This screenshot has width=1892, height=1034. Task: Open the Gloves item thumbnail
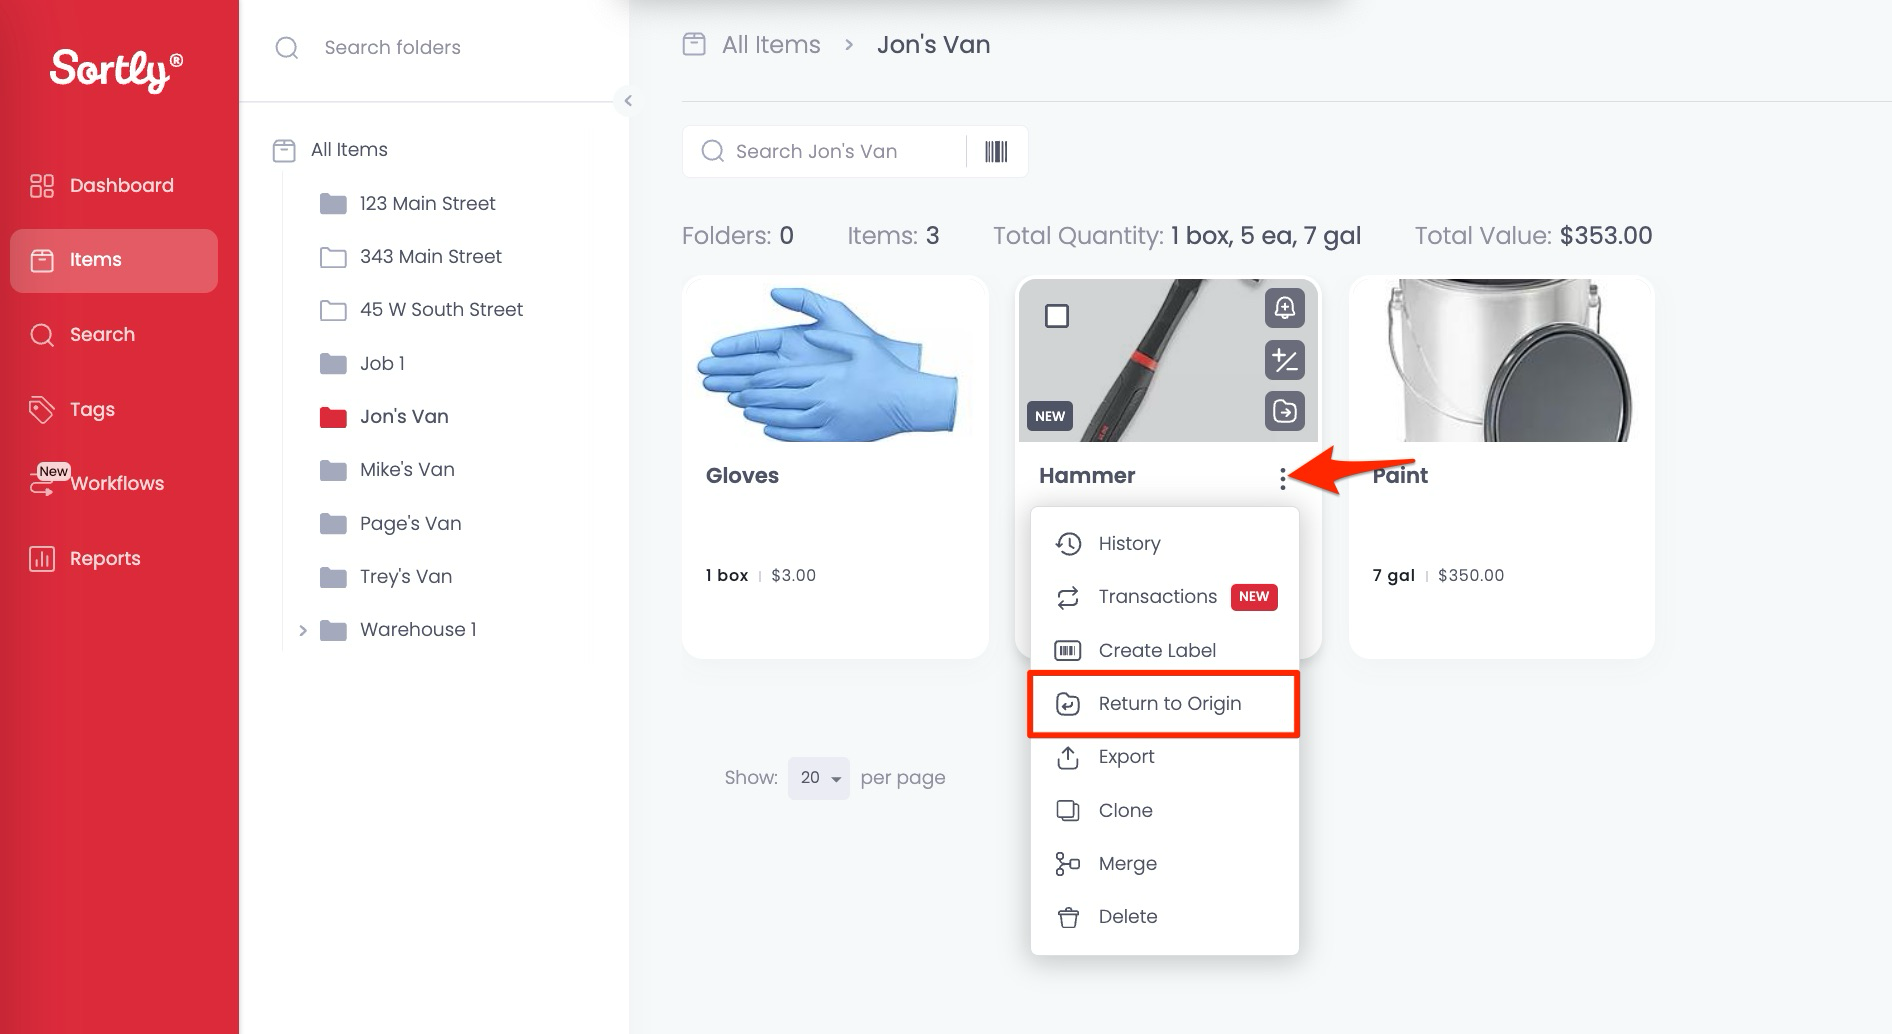tap(834, 361)
